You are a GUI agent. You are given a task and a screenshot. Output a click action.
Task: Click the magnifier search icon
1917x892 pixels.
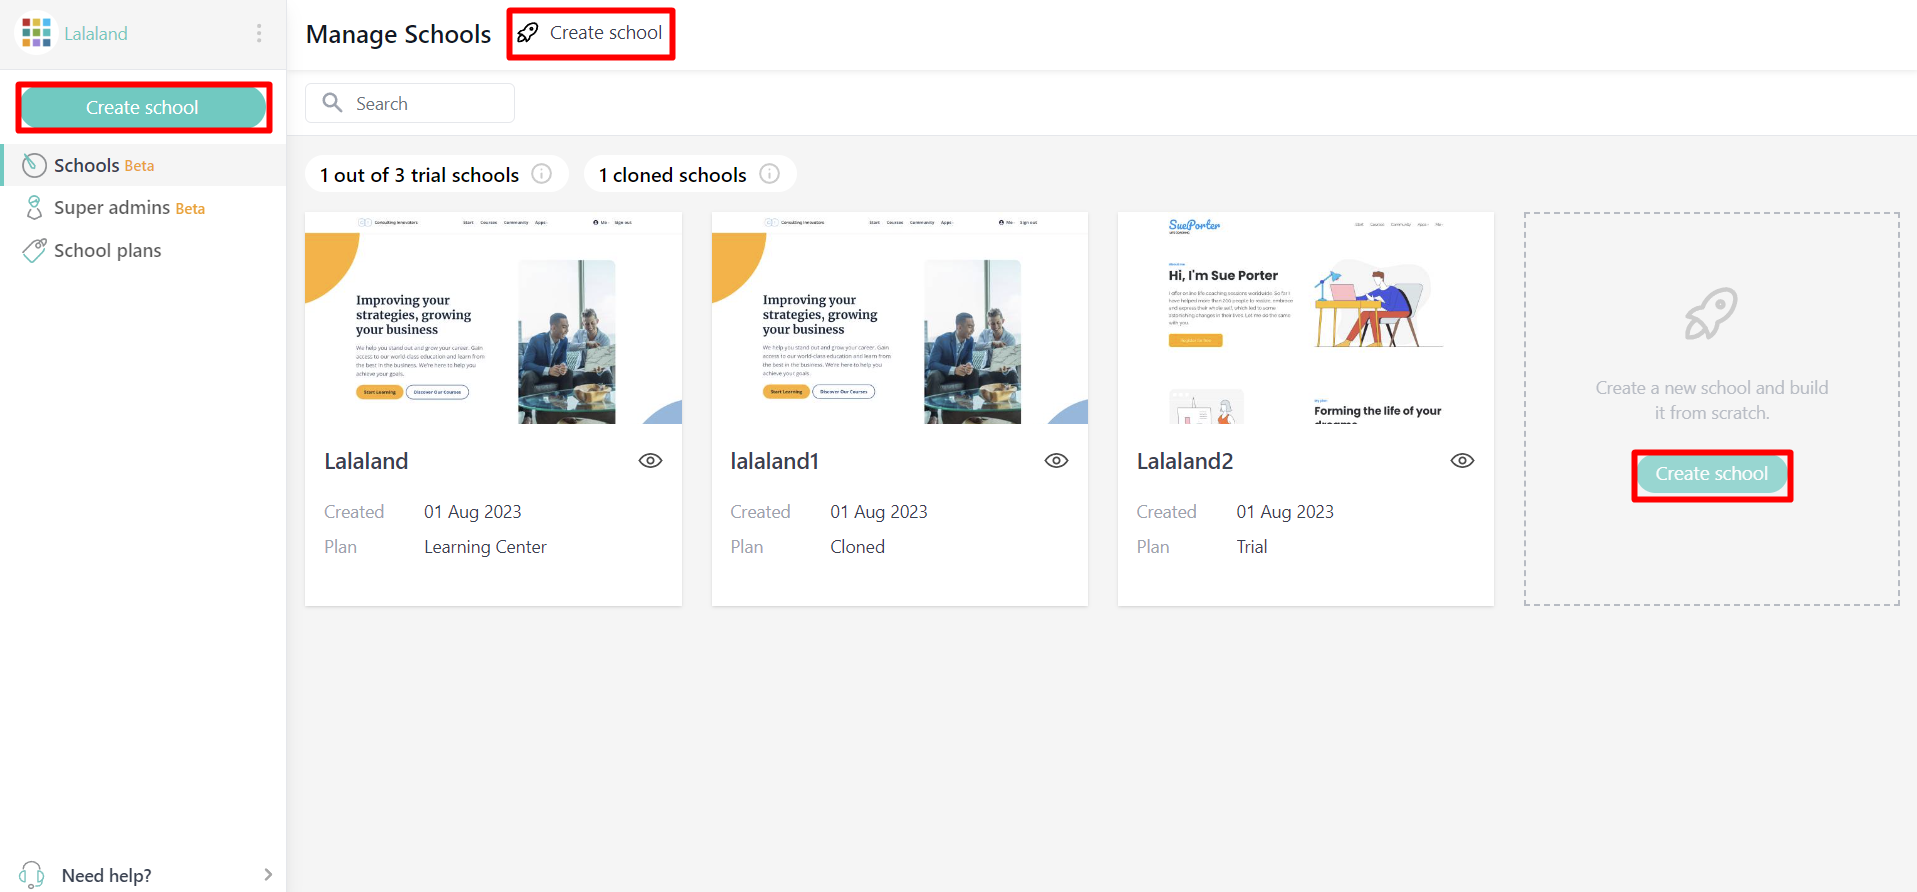(x=332, y=103)
